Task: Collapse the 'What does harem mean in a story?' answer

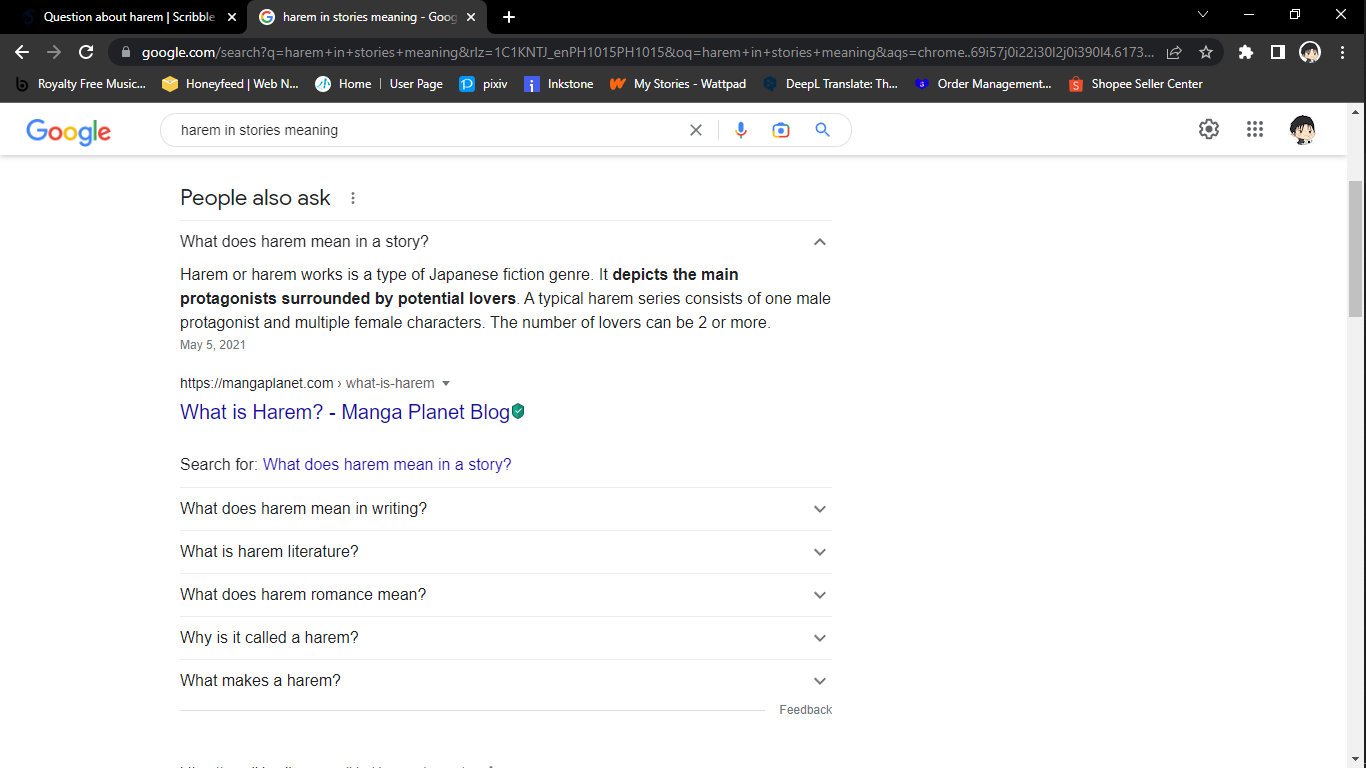Action: point(819,242)
